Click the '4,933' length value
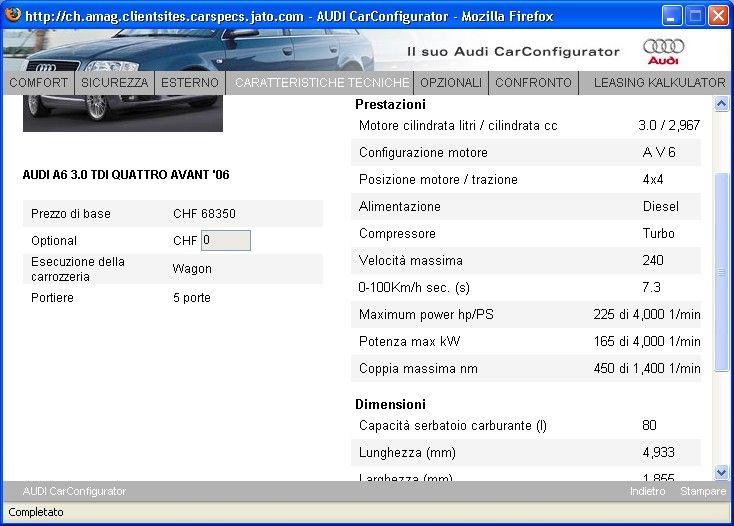The image size is (734, 526). pos(659,453)
